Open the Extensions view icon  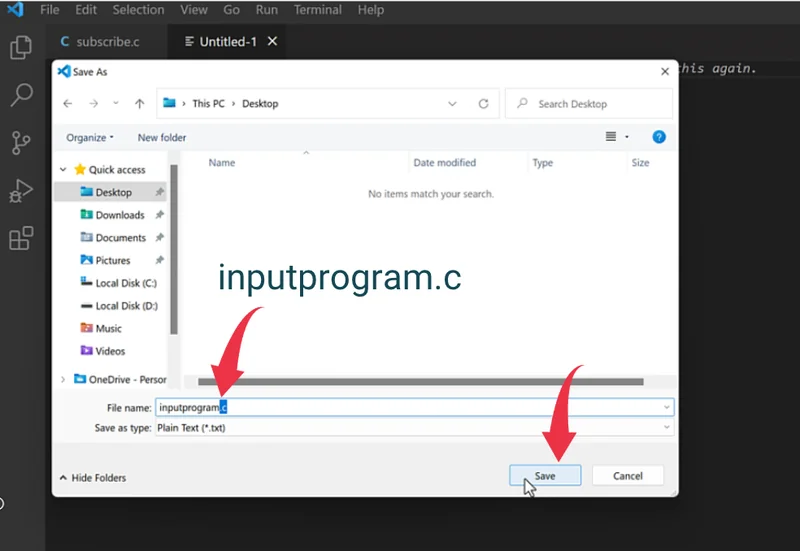click(x=21, y=239)
